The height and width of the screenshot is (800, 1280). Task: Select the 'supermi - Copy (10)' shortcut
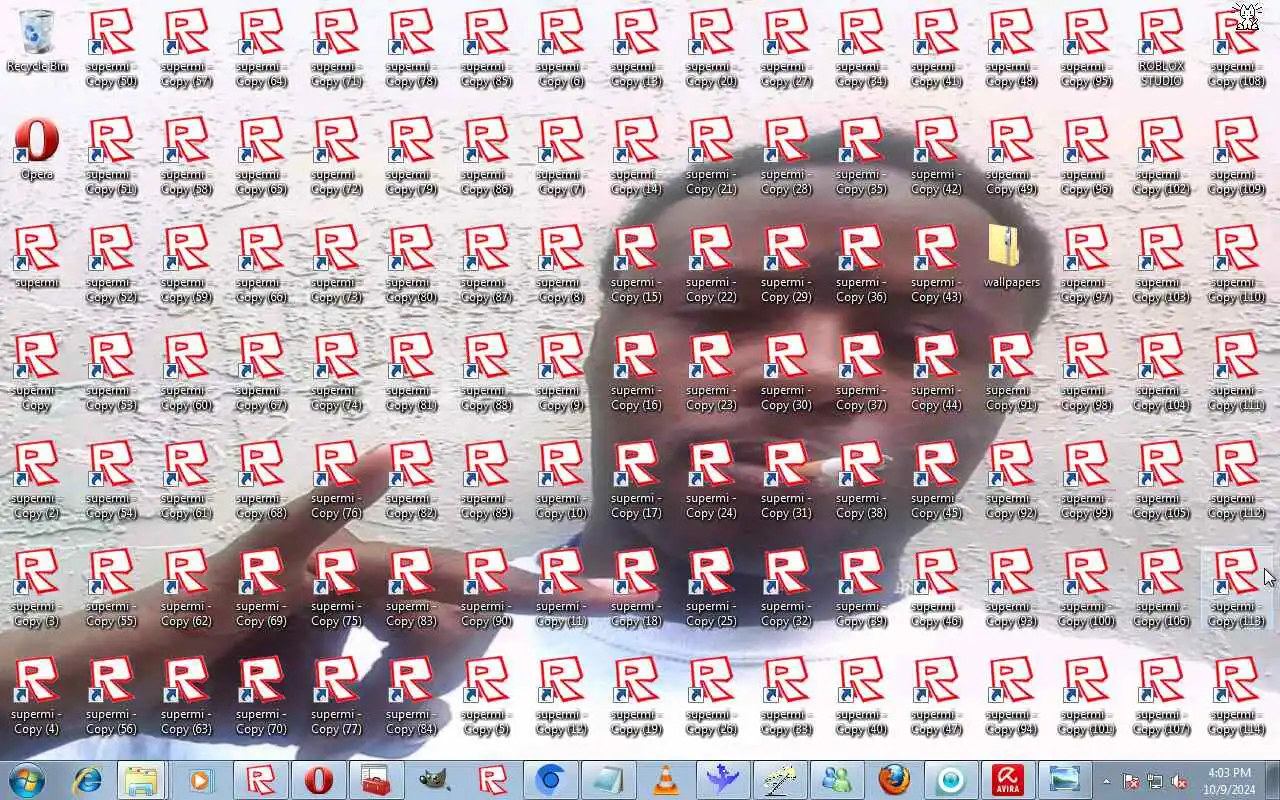point(562,480)
